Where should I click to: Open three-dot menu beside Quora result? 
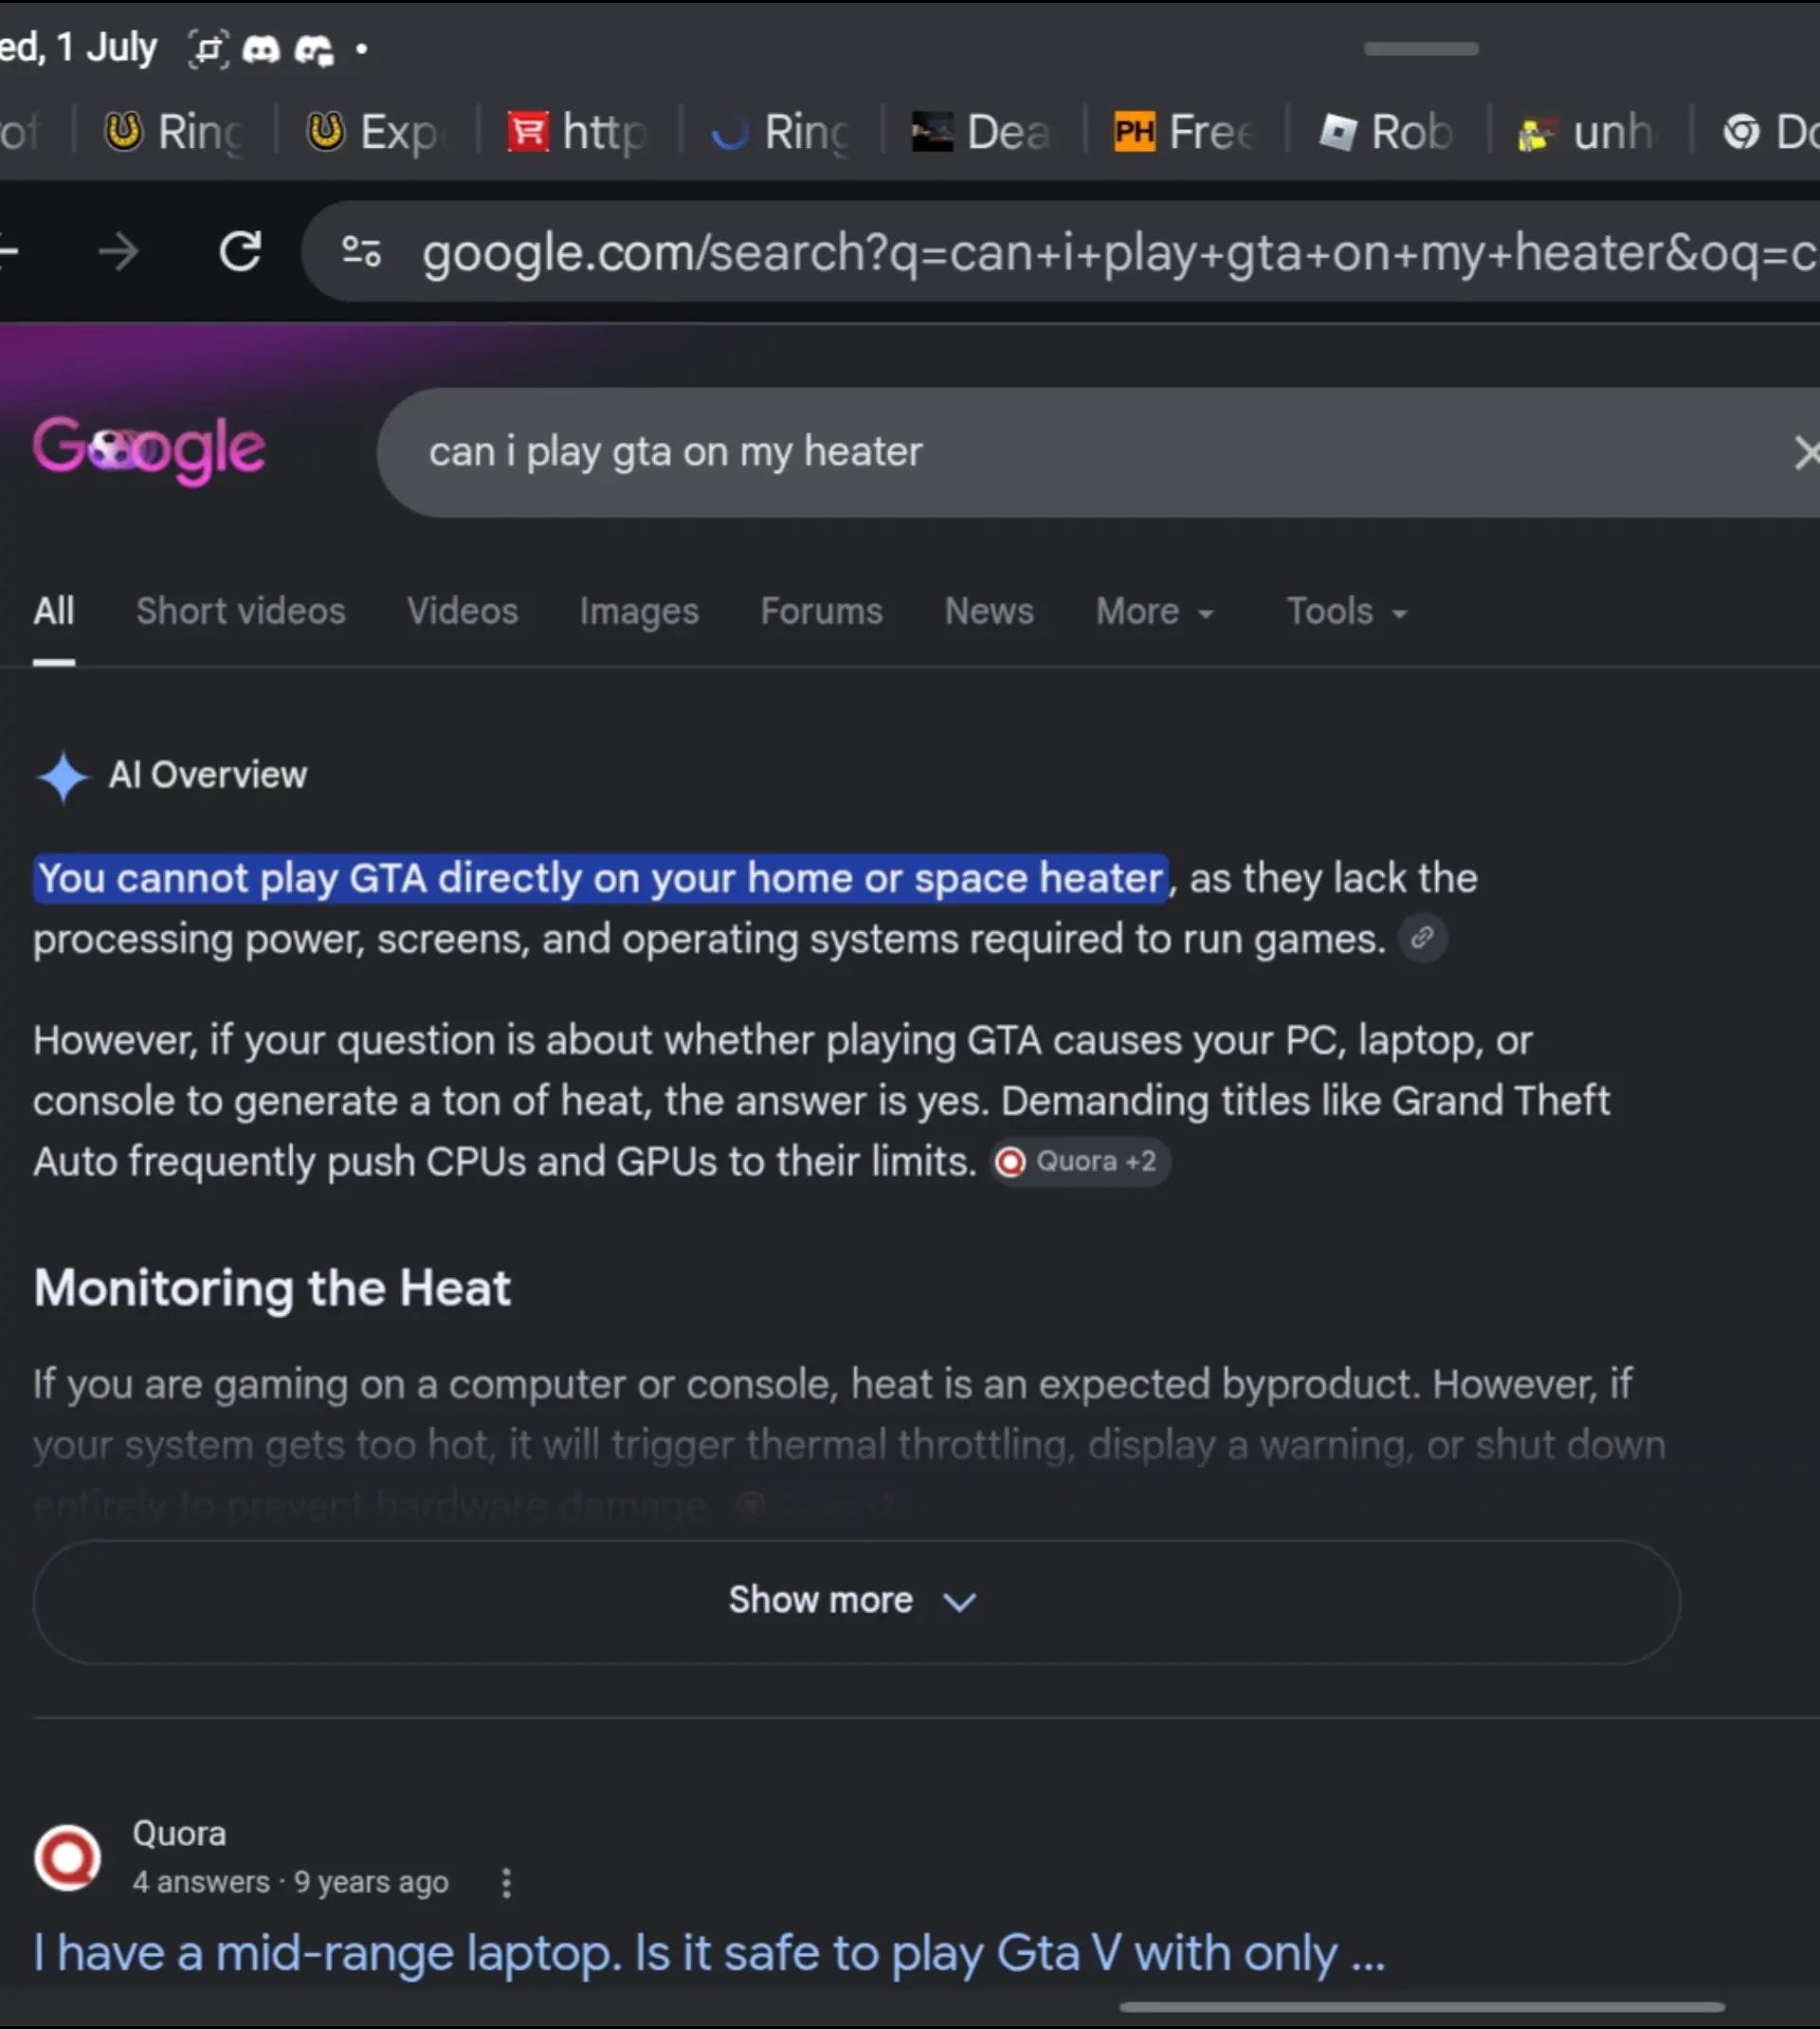click(x=506, y=1883)
